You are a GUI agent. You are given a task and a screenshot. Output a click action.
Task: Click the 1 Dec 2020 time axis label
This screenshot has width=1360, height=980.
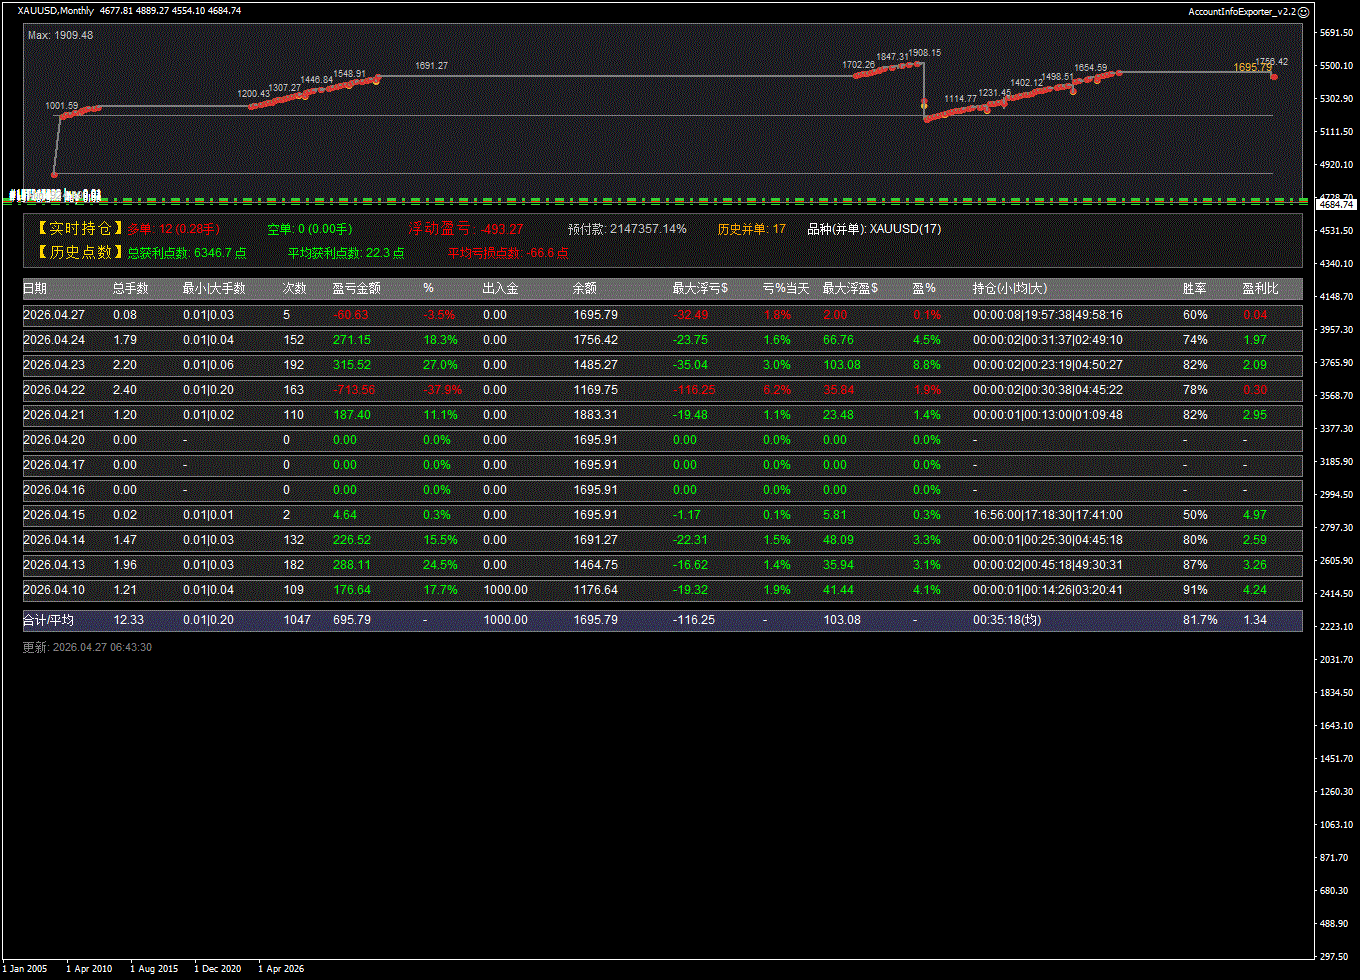(217, 968)
